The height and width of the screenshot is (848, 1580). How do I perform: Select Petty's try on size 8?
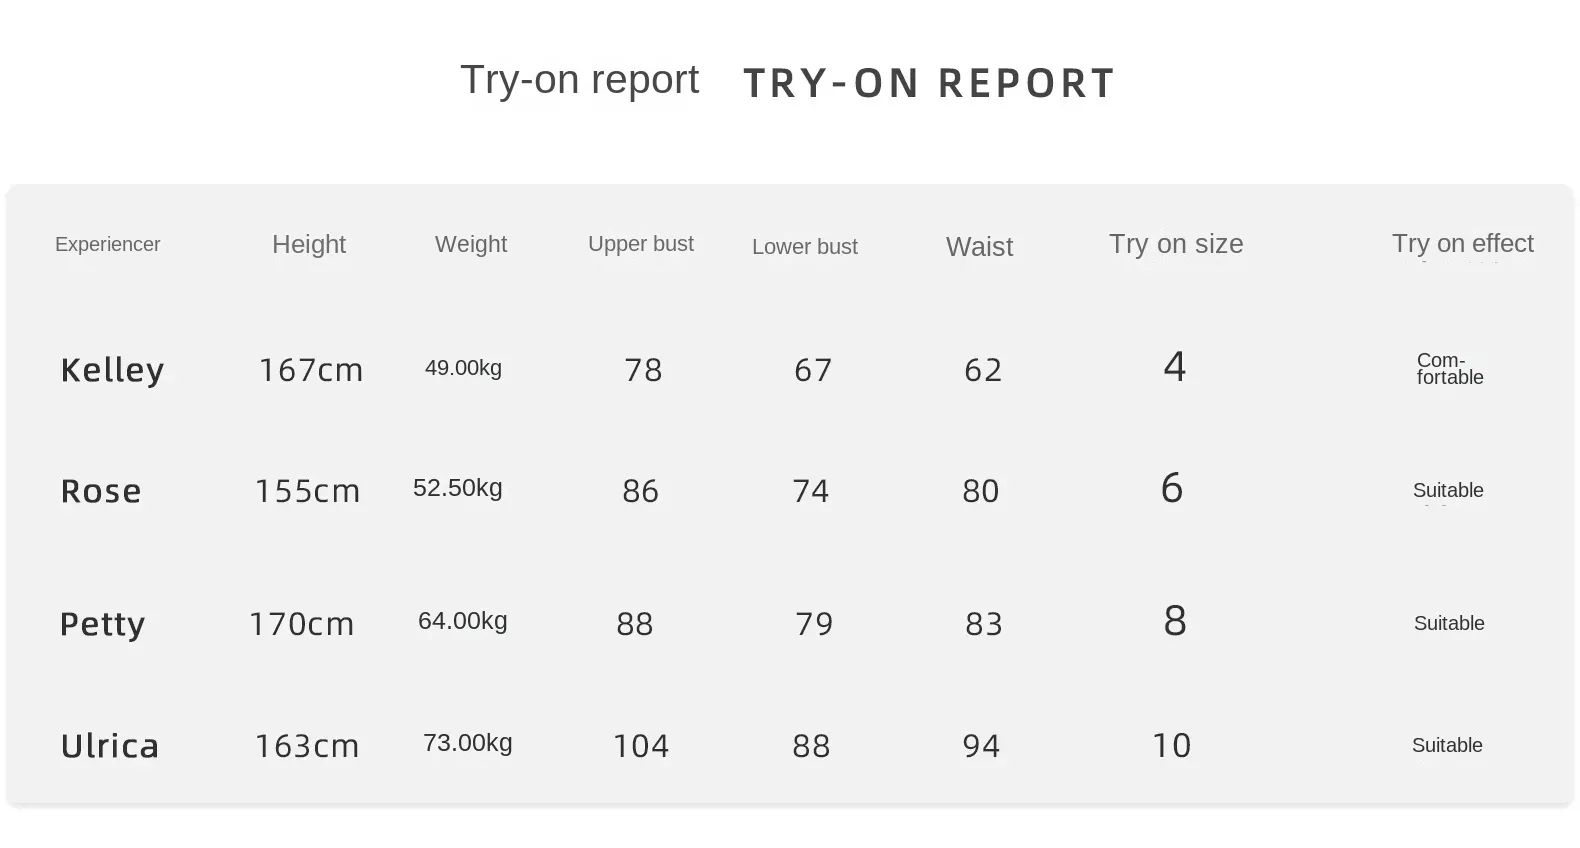pos(1175,621)
